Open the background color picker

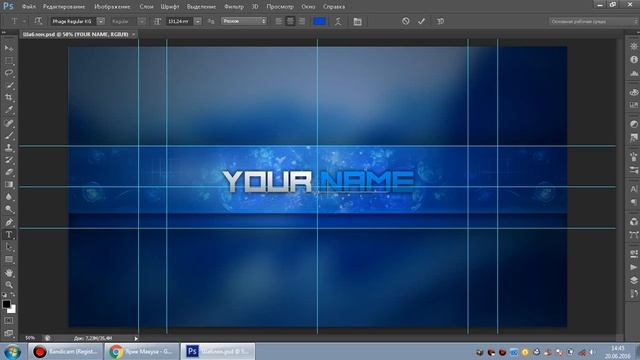point(13,310)
